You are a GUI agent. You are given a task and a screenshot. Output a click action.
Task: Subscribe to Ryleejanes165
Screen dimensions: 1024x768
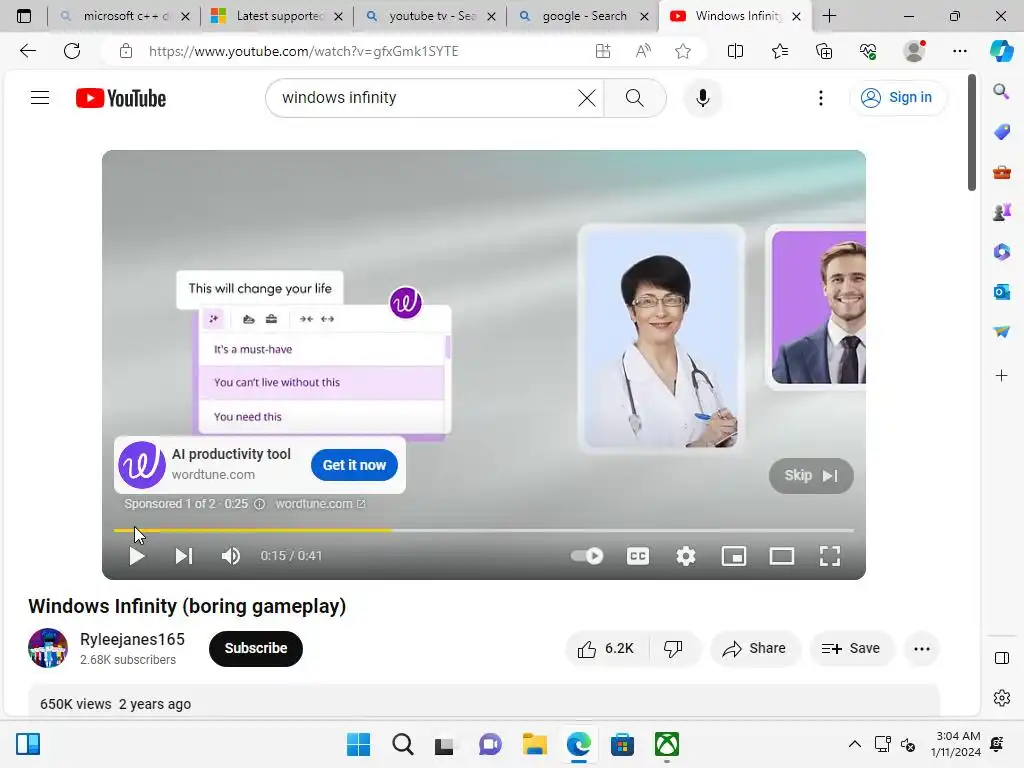[x=256, y=648]
